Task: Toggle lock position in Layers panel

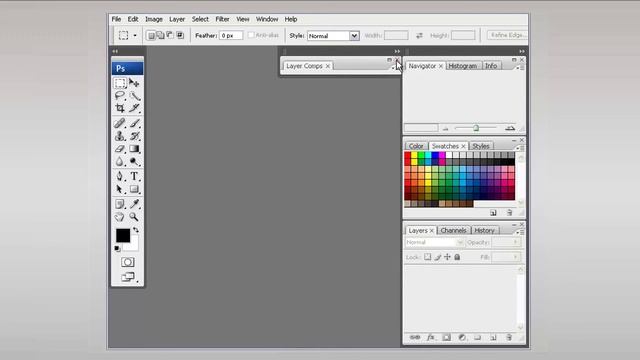Action: [447, 257]
